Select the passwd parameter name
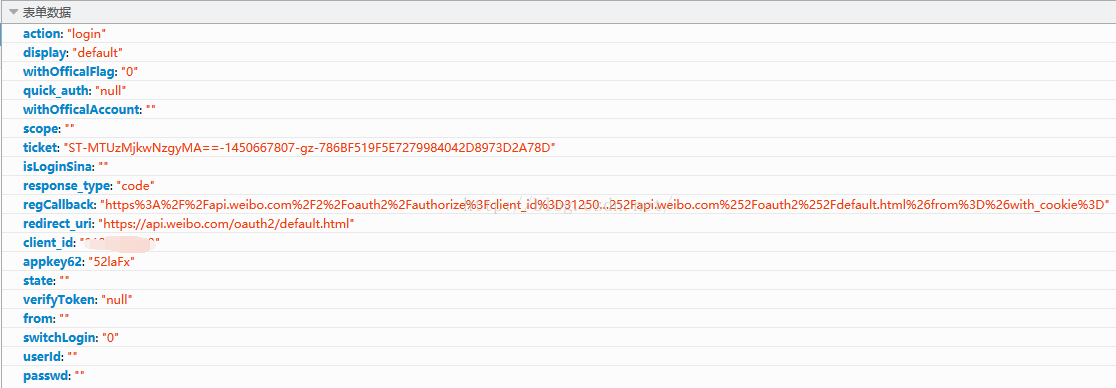 point(45,375)
